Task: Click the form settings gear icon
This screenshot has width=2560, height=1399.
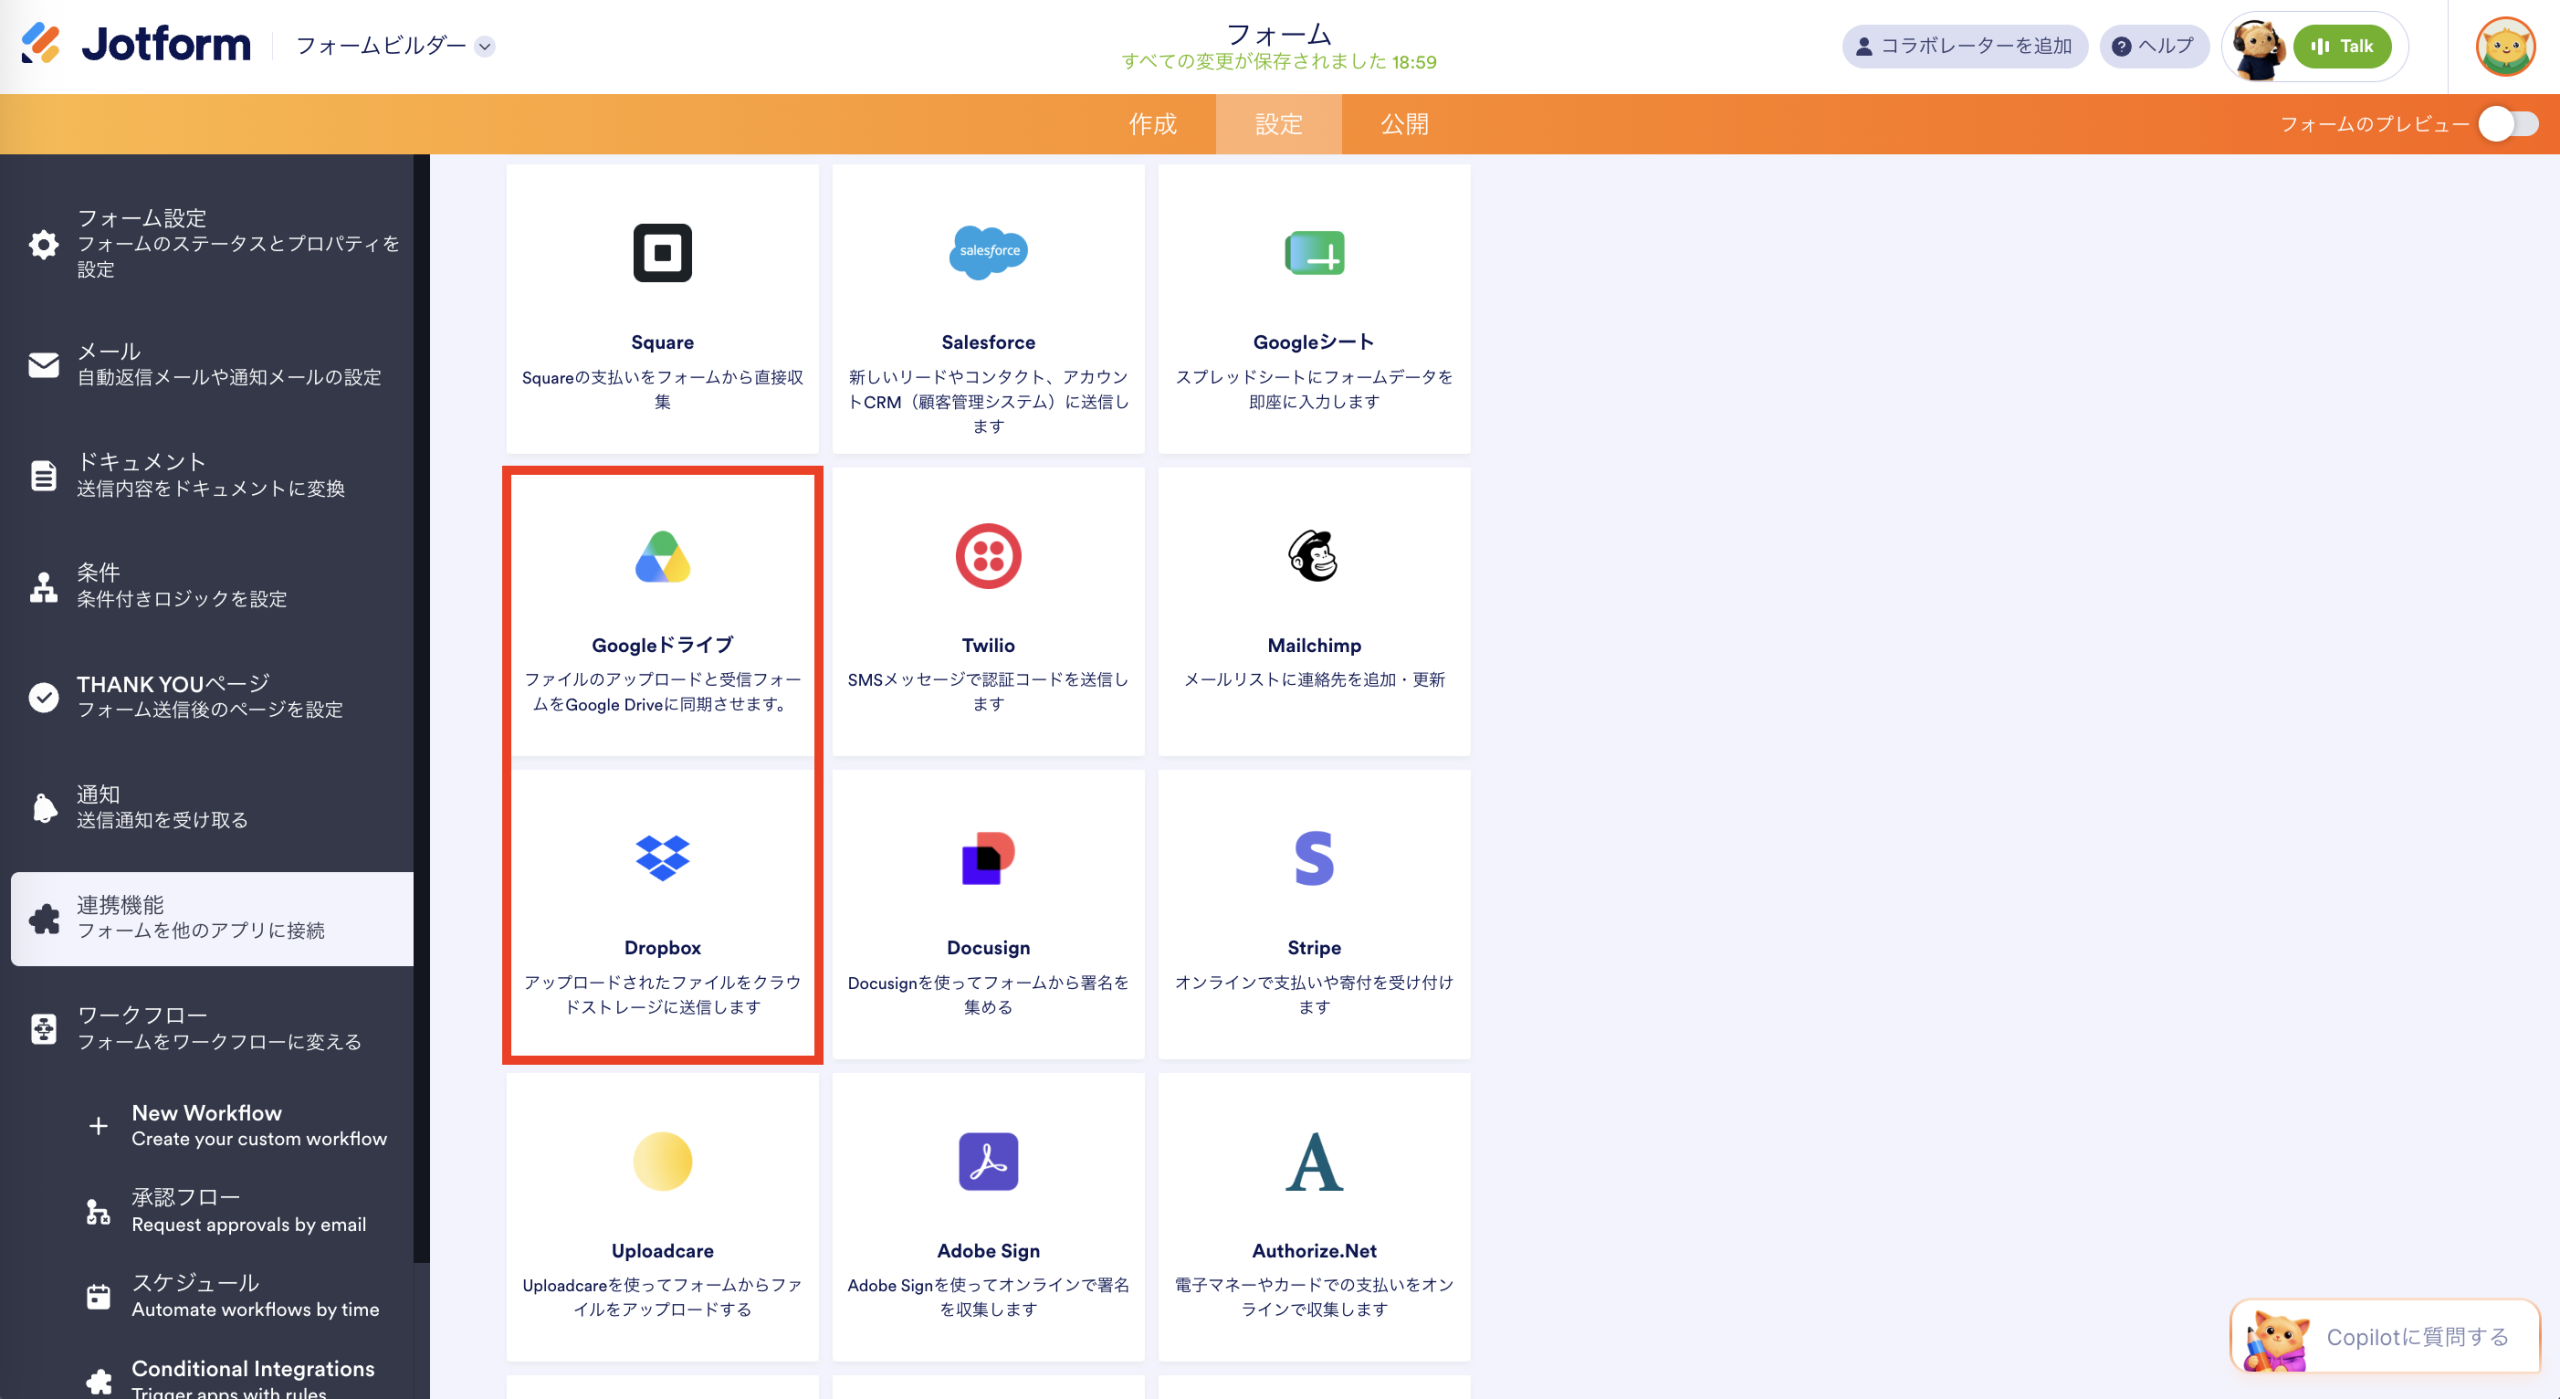Action: (x=43, y=244)
